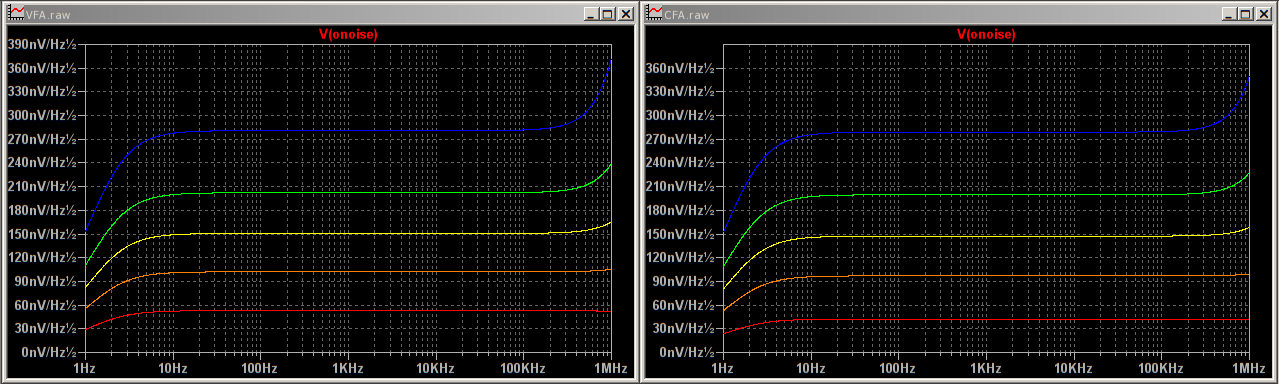The height and width of the screenshot is (384, 1279).
Task: Click the 300nV/Hz½ axis label in VFA.raw
Action: (41, 115)
